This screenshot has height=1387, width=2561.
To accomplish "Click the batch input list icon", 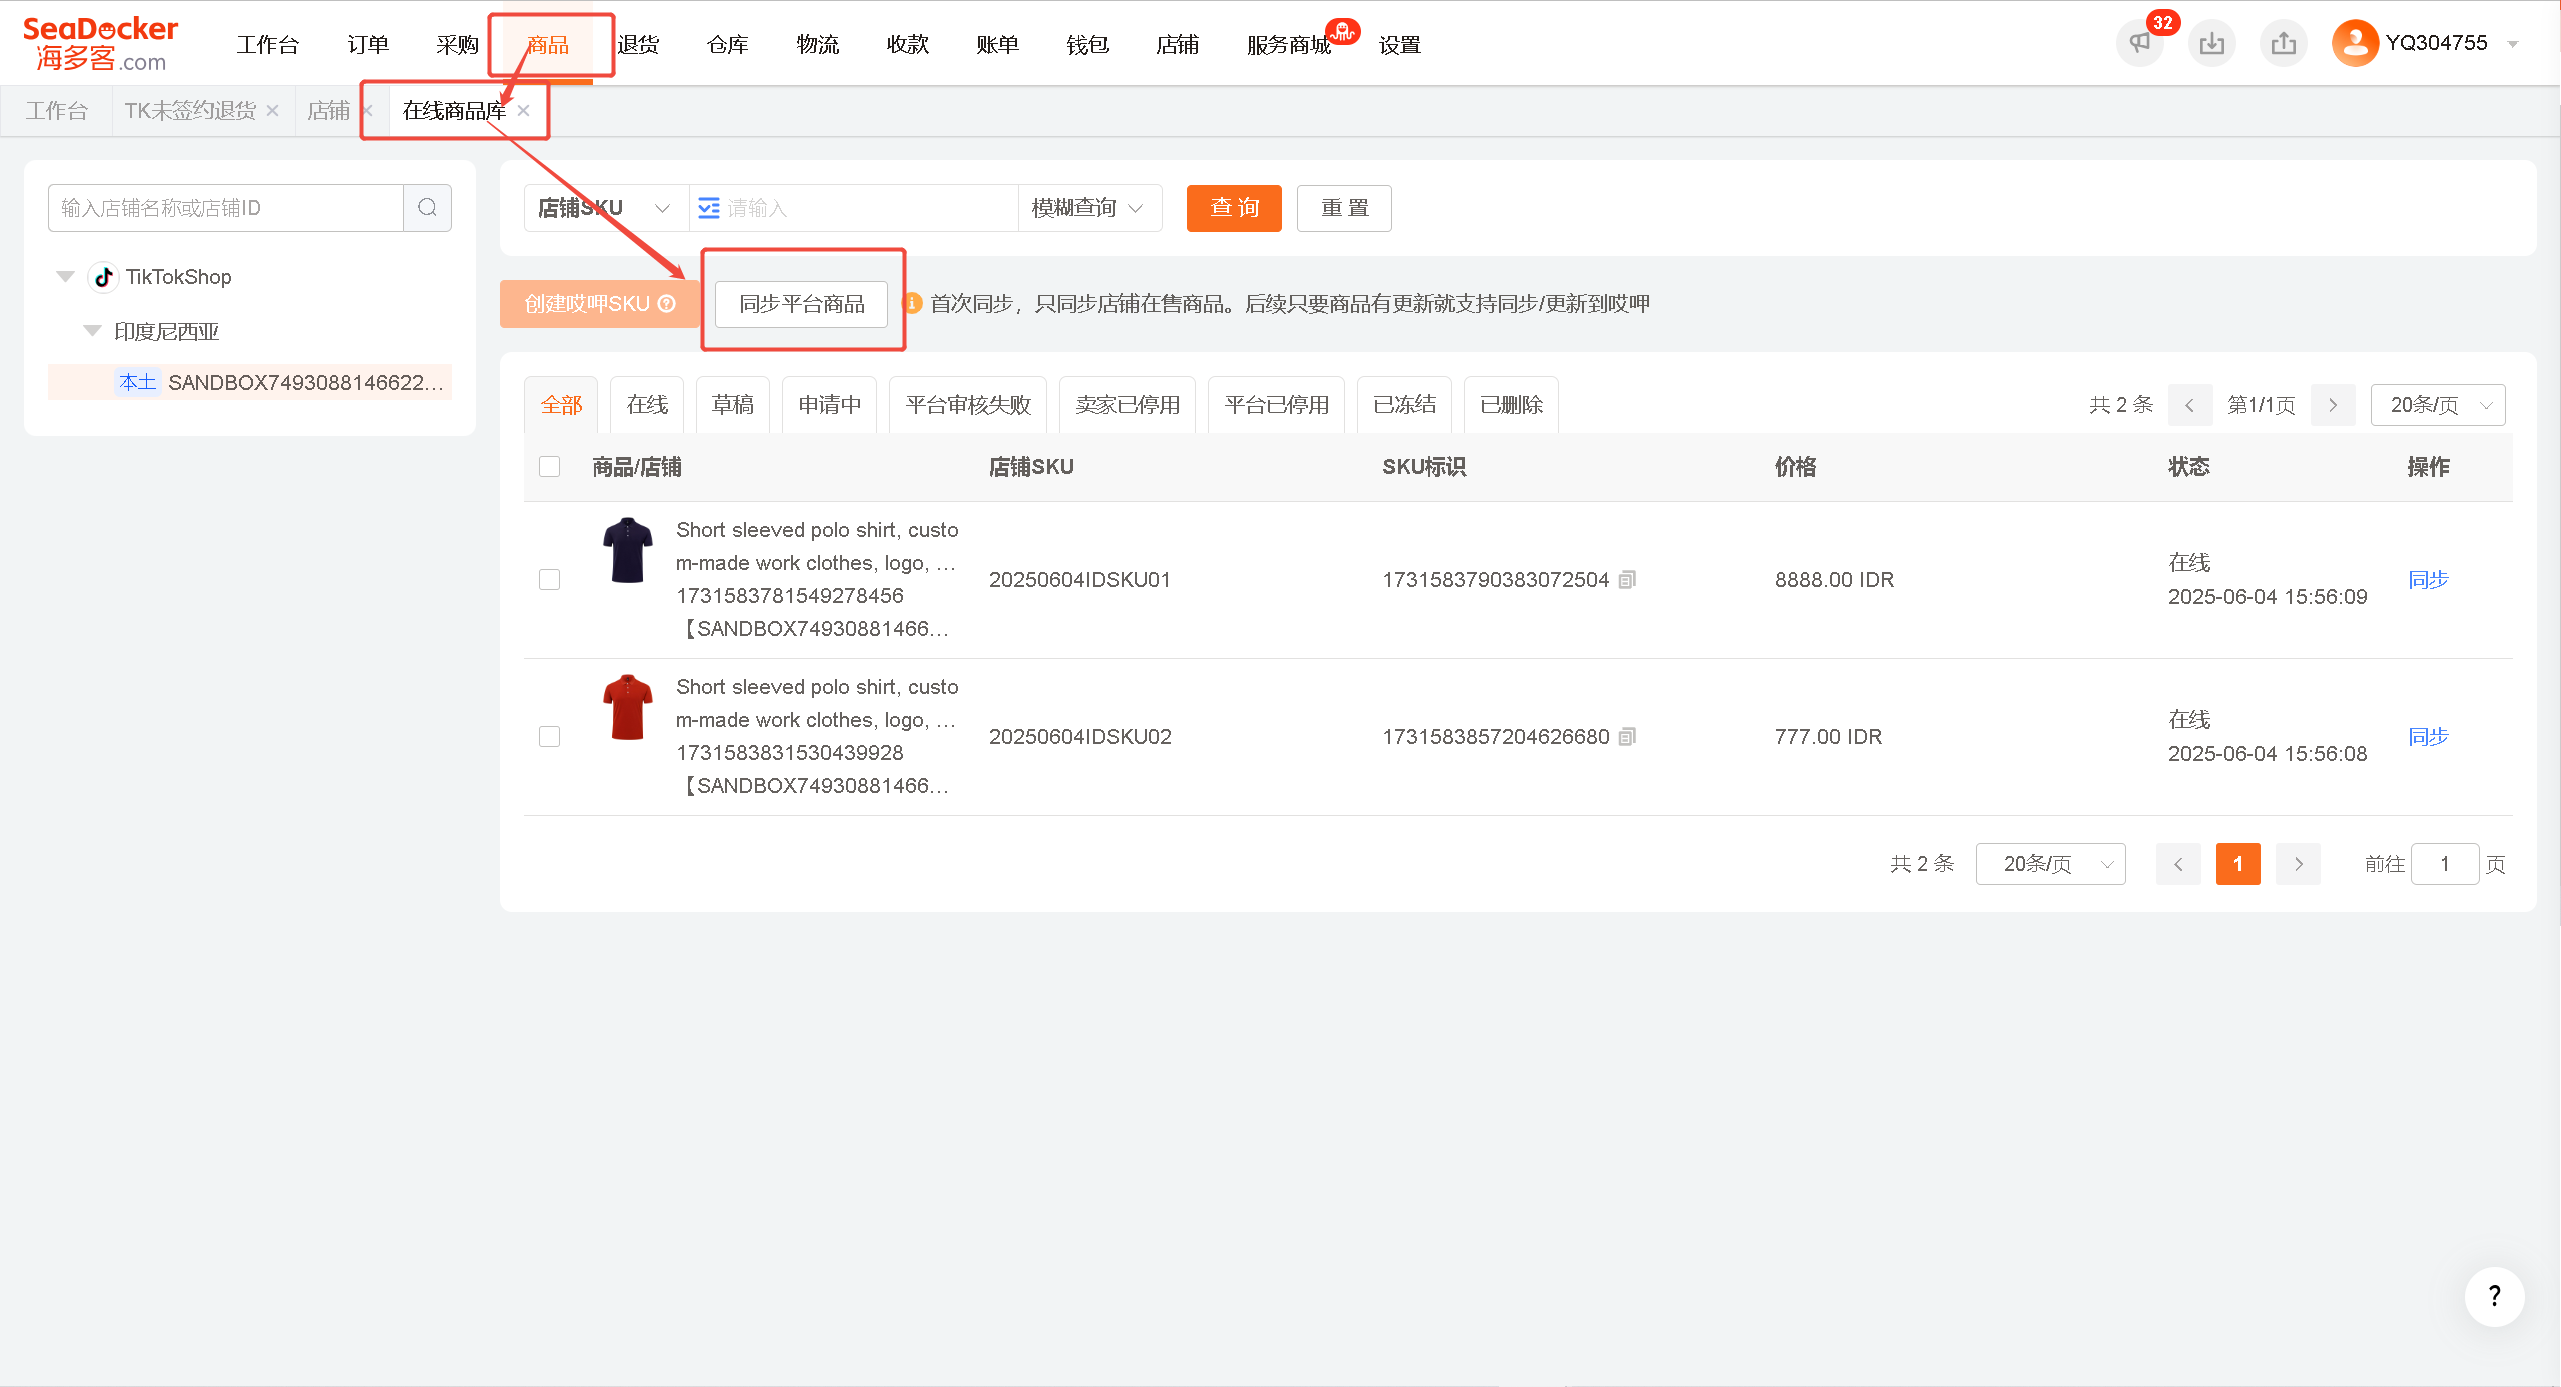I will tap(709, 208).
